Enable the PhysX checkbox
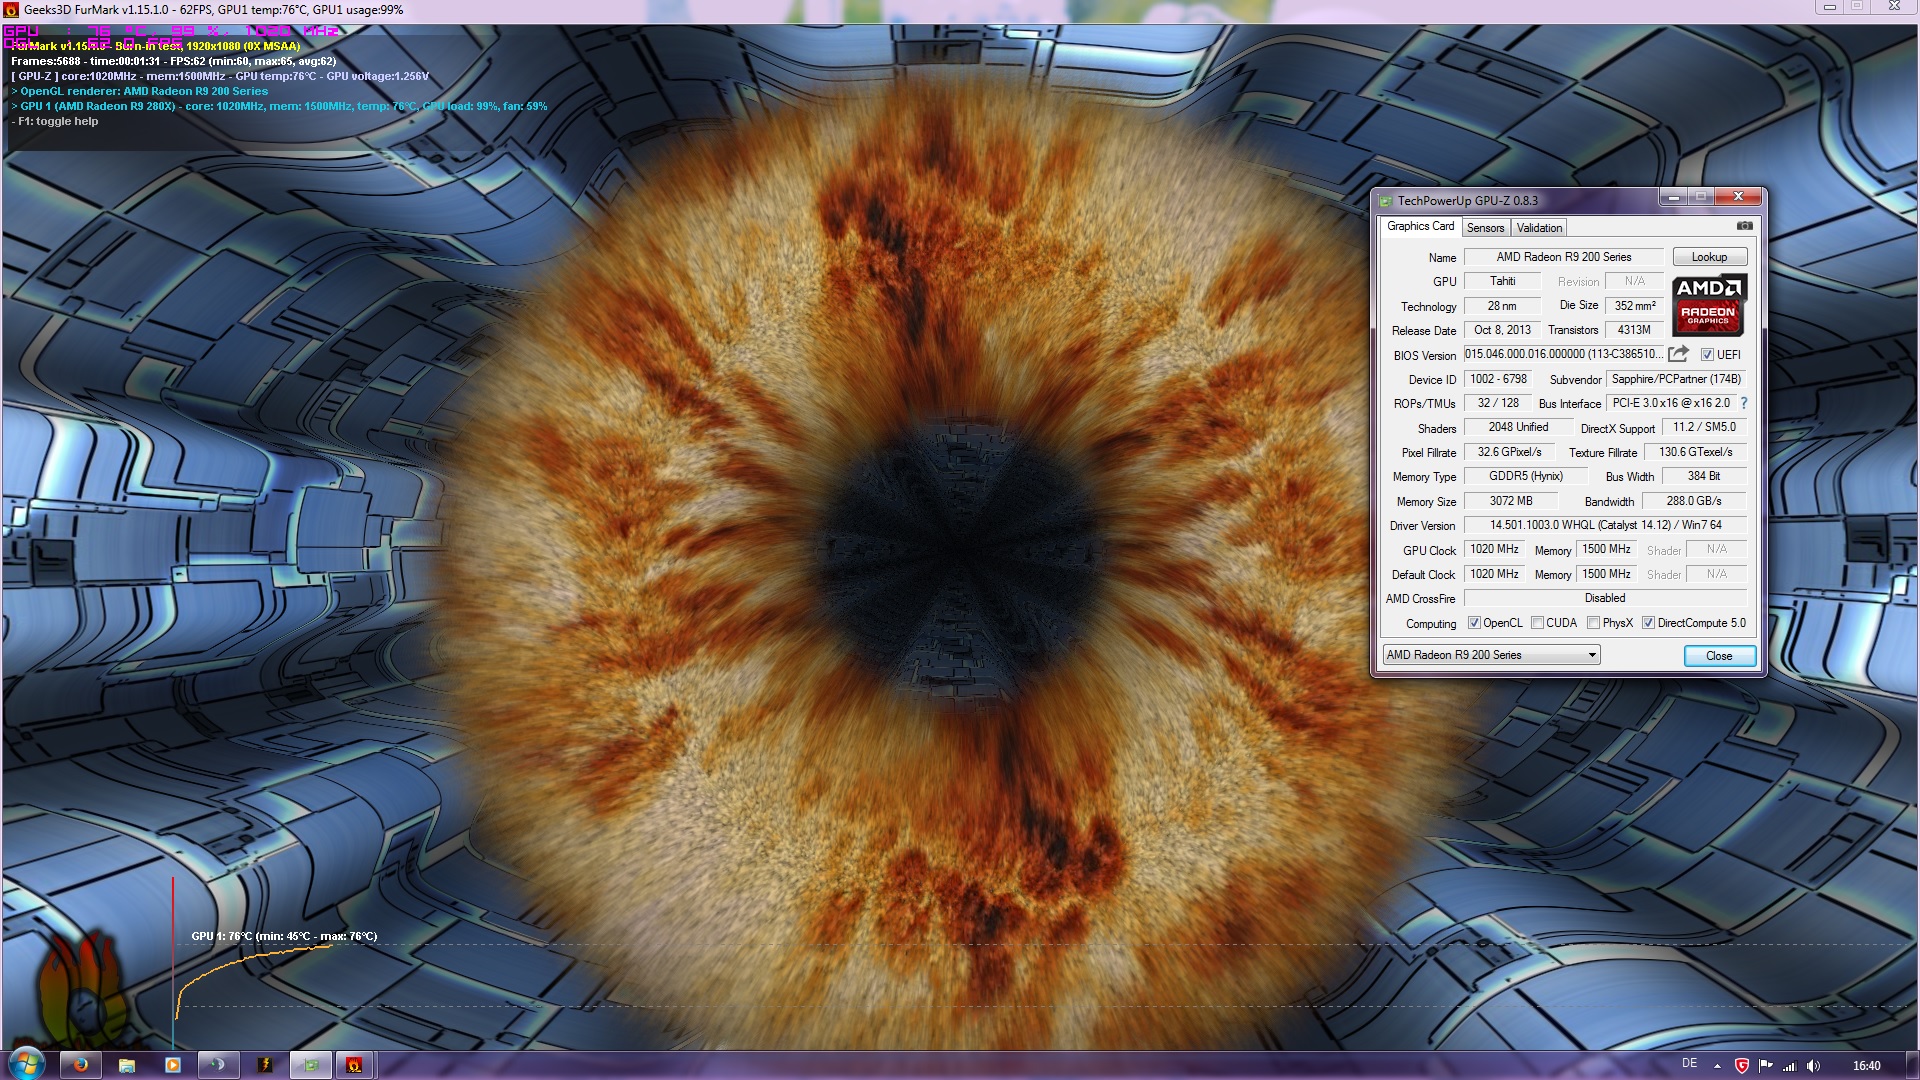Image resolution: width=1920 pixels, height=1080 pixels. tap(1593, 623)
